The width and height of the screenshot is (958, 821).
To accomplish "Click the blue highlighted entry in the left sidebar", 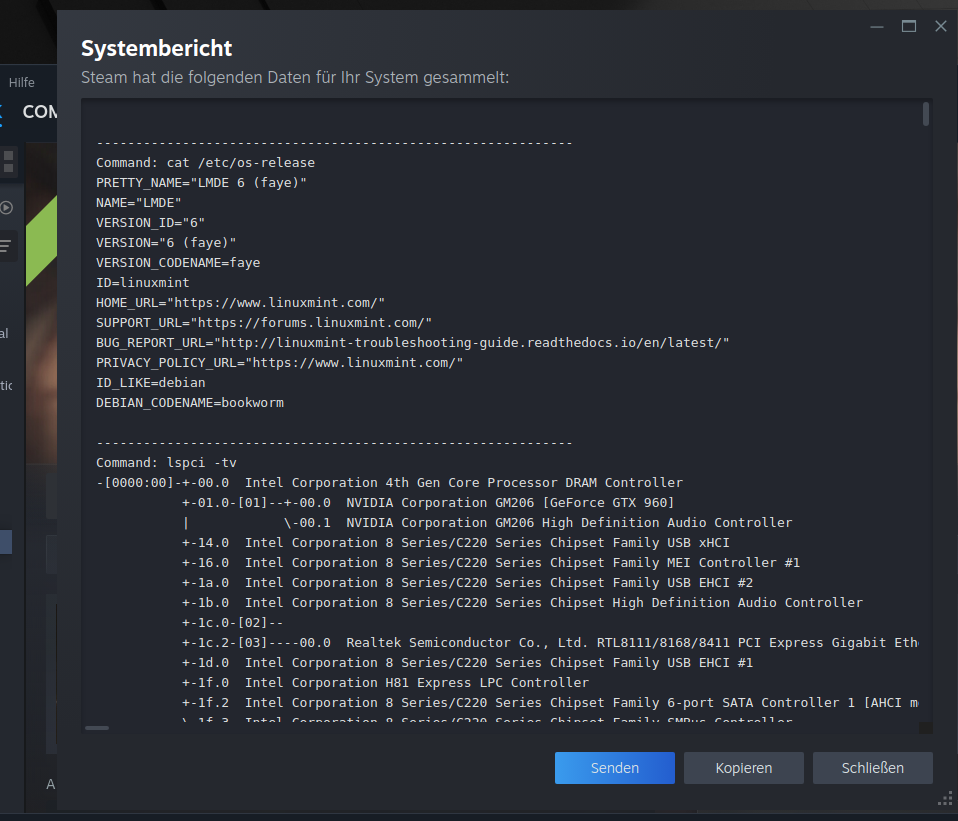I will point(5,540).
